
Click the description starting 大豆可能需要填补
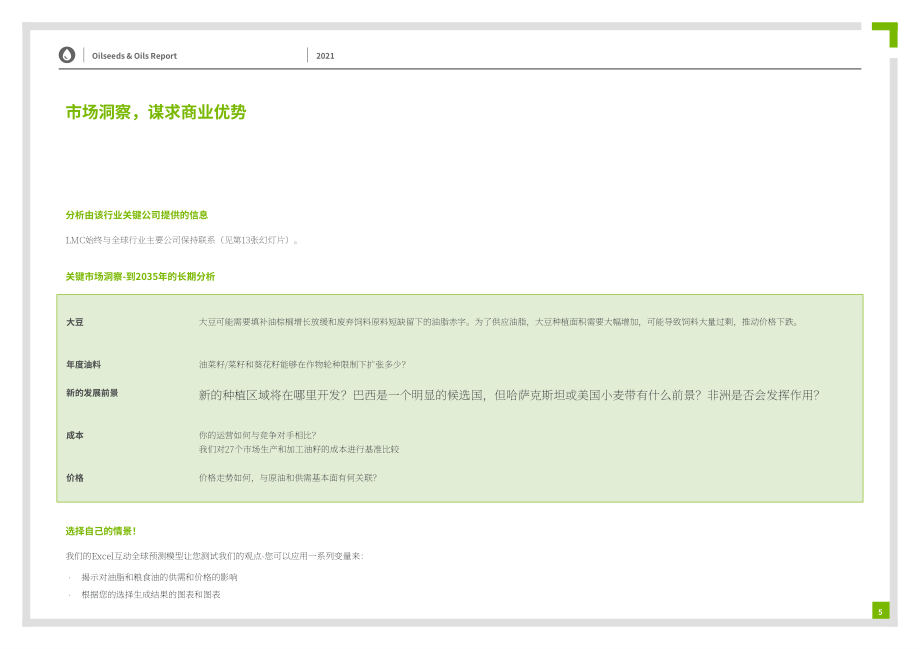[x=499, y=322]
